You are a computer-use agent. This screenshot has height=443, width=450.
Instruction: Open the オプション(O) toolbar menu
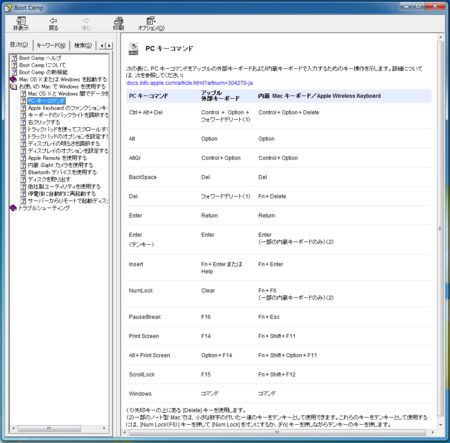pyautogui.click(x=151, y=24)
